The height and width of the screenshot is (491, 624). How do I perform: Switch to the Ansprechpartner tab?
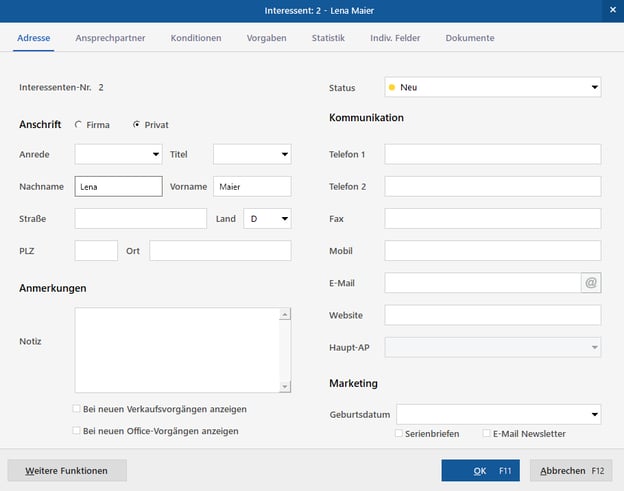(x=110, y=38)
